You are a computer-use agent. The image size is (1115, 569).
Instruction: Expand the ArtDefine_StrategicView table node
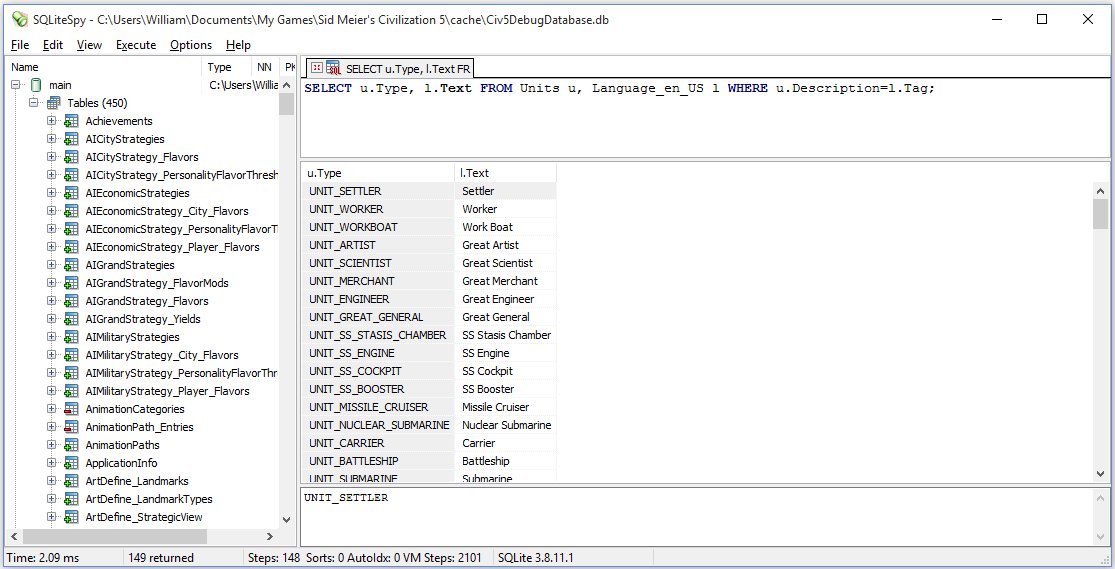(x=51, y=517)
